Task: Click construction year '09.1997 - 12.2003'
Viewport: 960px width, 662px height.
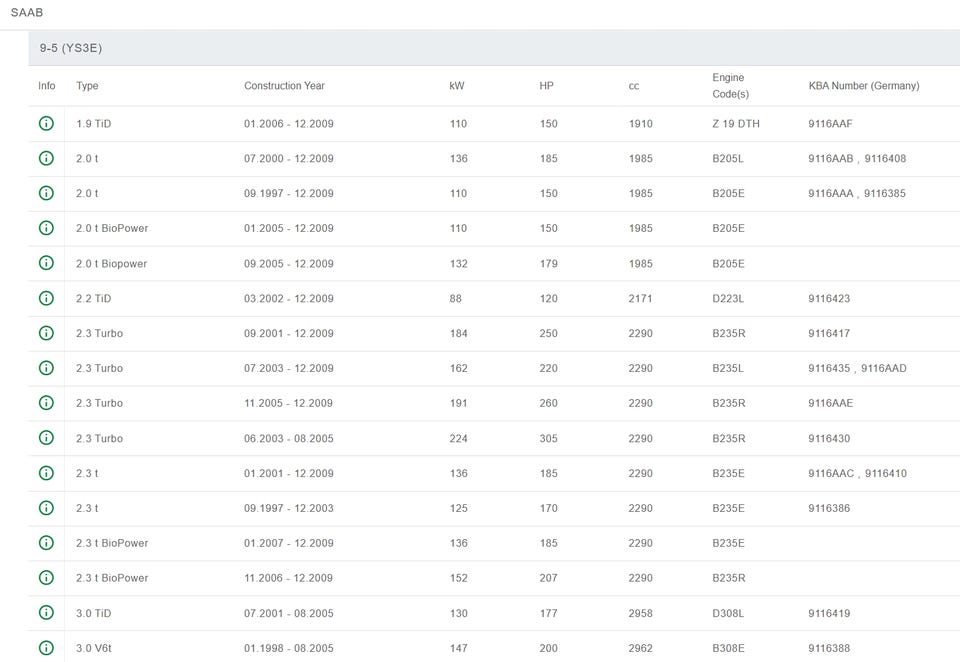Action: [x=288, y=508]
